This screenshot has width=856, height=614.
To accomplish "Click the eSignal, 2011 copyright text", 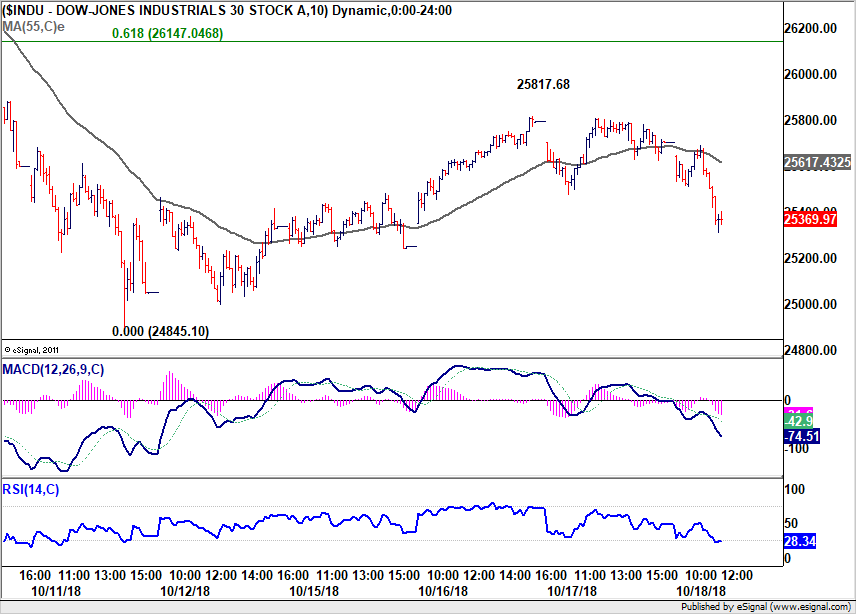I will (31, 350).
